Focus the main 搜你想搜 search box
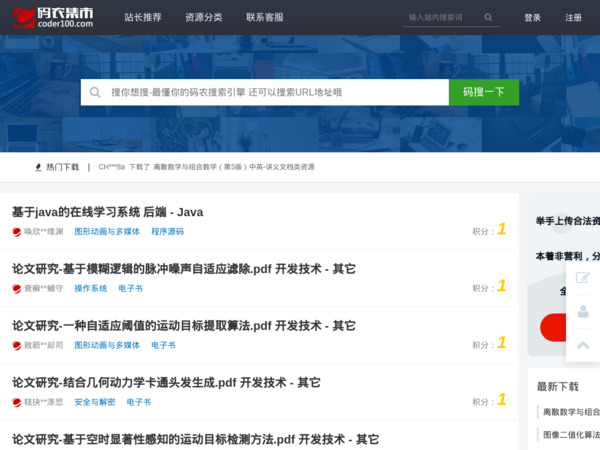Viewport: 600px width, 450px height. 265,92
